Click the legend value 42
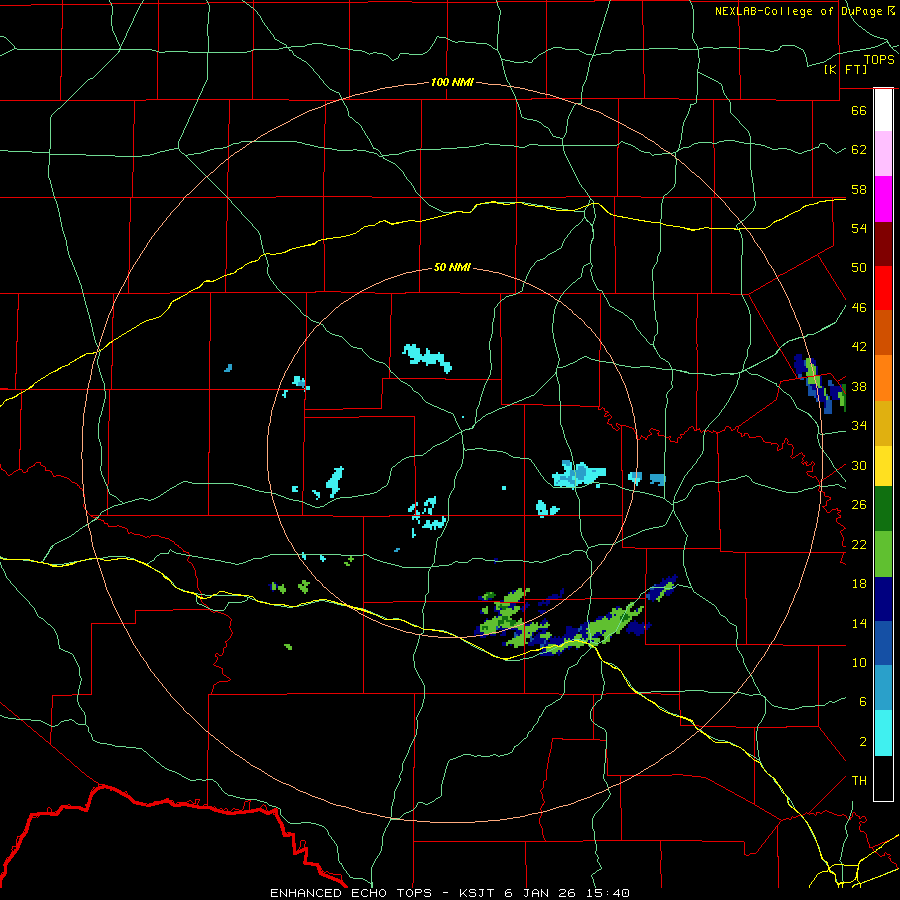 coord(859,347)
